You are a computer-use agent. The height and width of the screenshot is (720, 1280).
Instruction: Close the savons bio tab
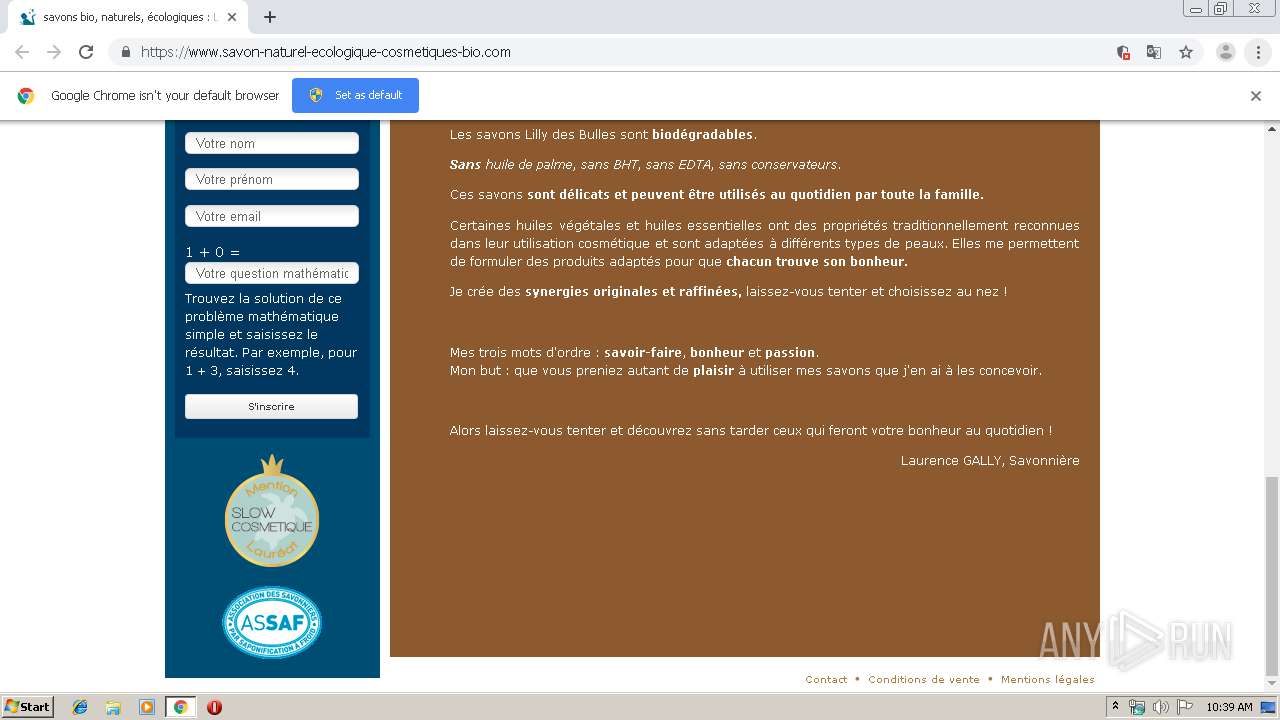pos(233,17)
